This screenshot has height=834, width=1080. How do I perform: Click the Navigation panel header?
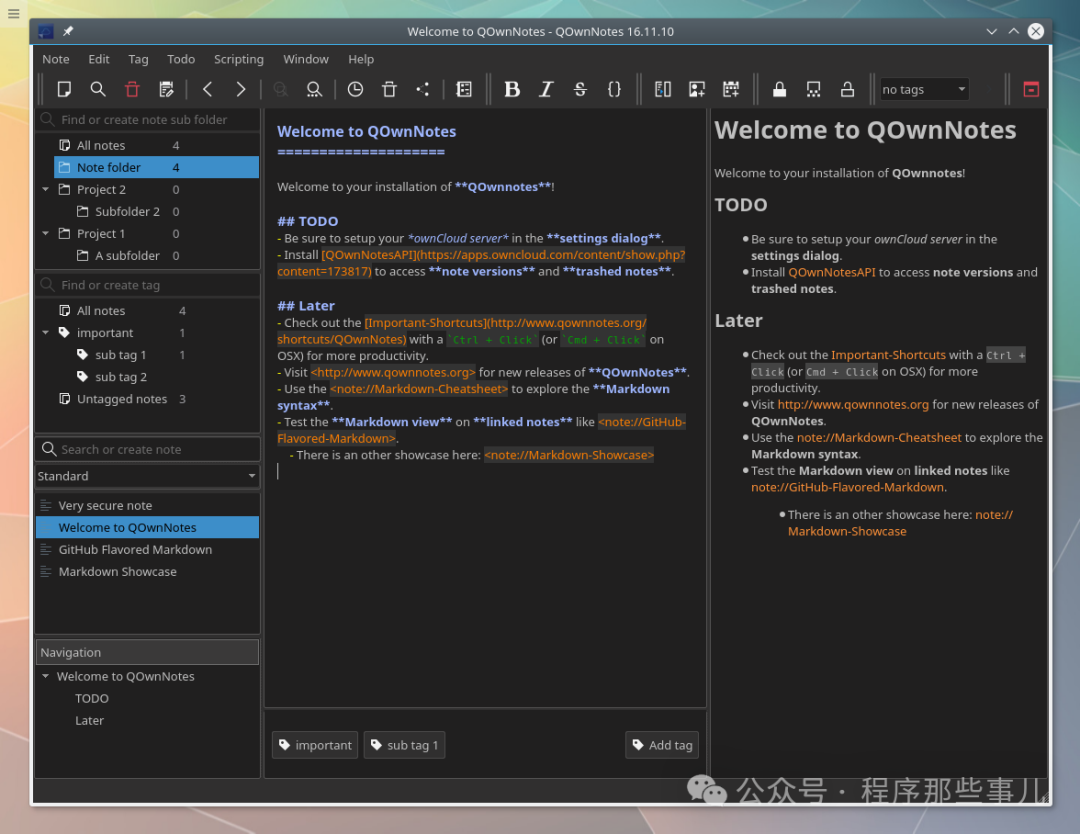click(147, 652)
